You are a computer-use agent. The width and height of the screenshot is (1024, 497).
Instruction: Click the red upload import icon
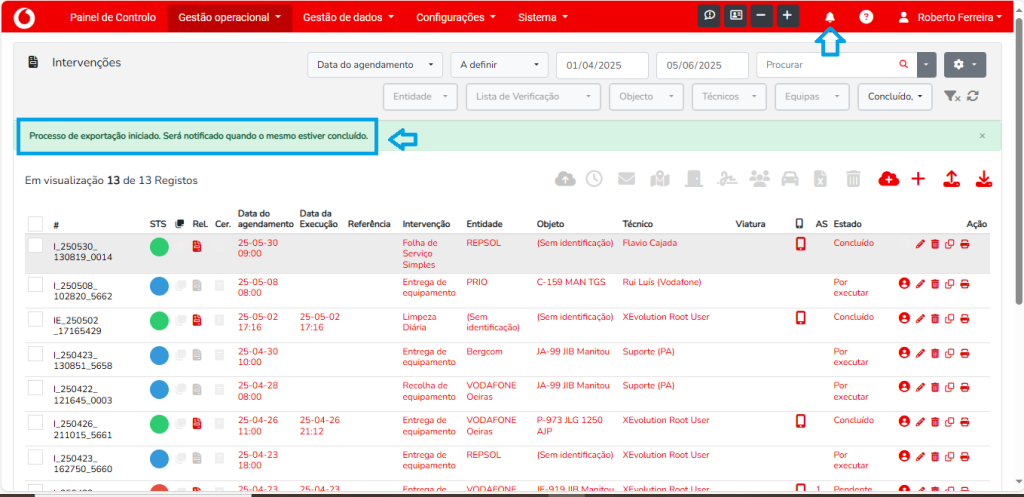click(x=952, y=179)
